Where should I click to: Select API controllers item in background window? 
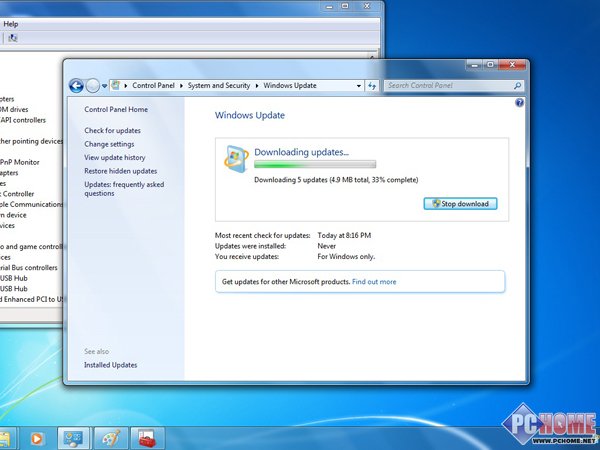coord(23,120)
